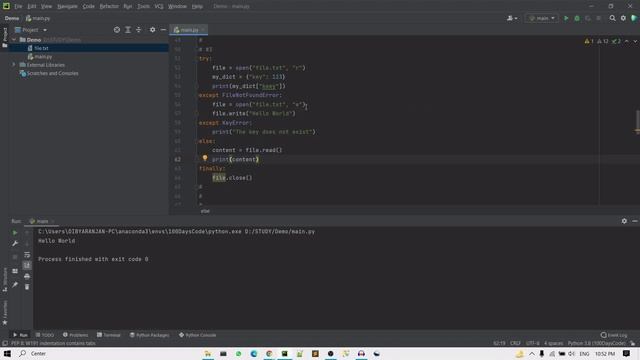Rerun main using Run panel play icon
Image resolution: width=640 pixels, height=360 pixels.
(15, 233)
